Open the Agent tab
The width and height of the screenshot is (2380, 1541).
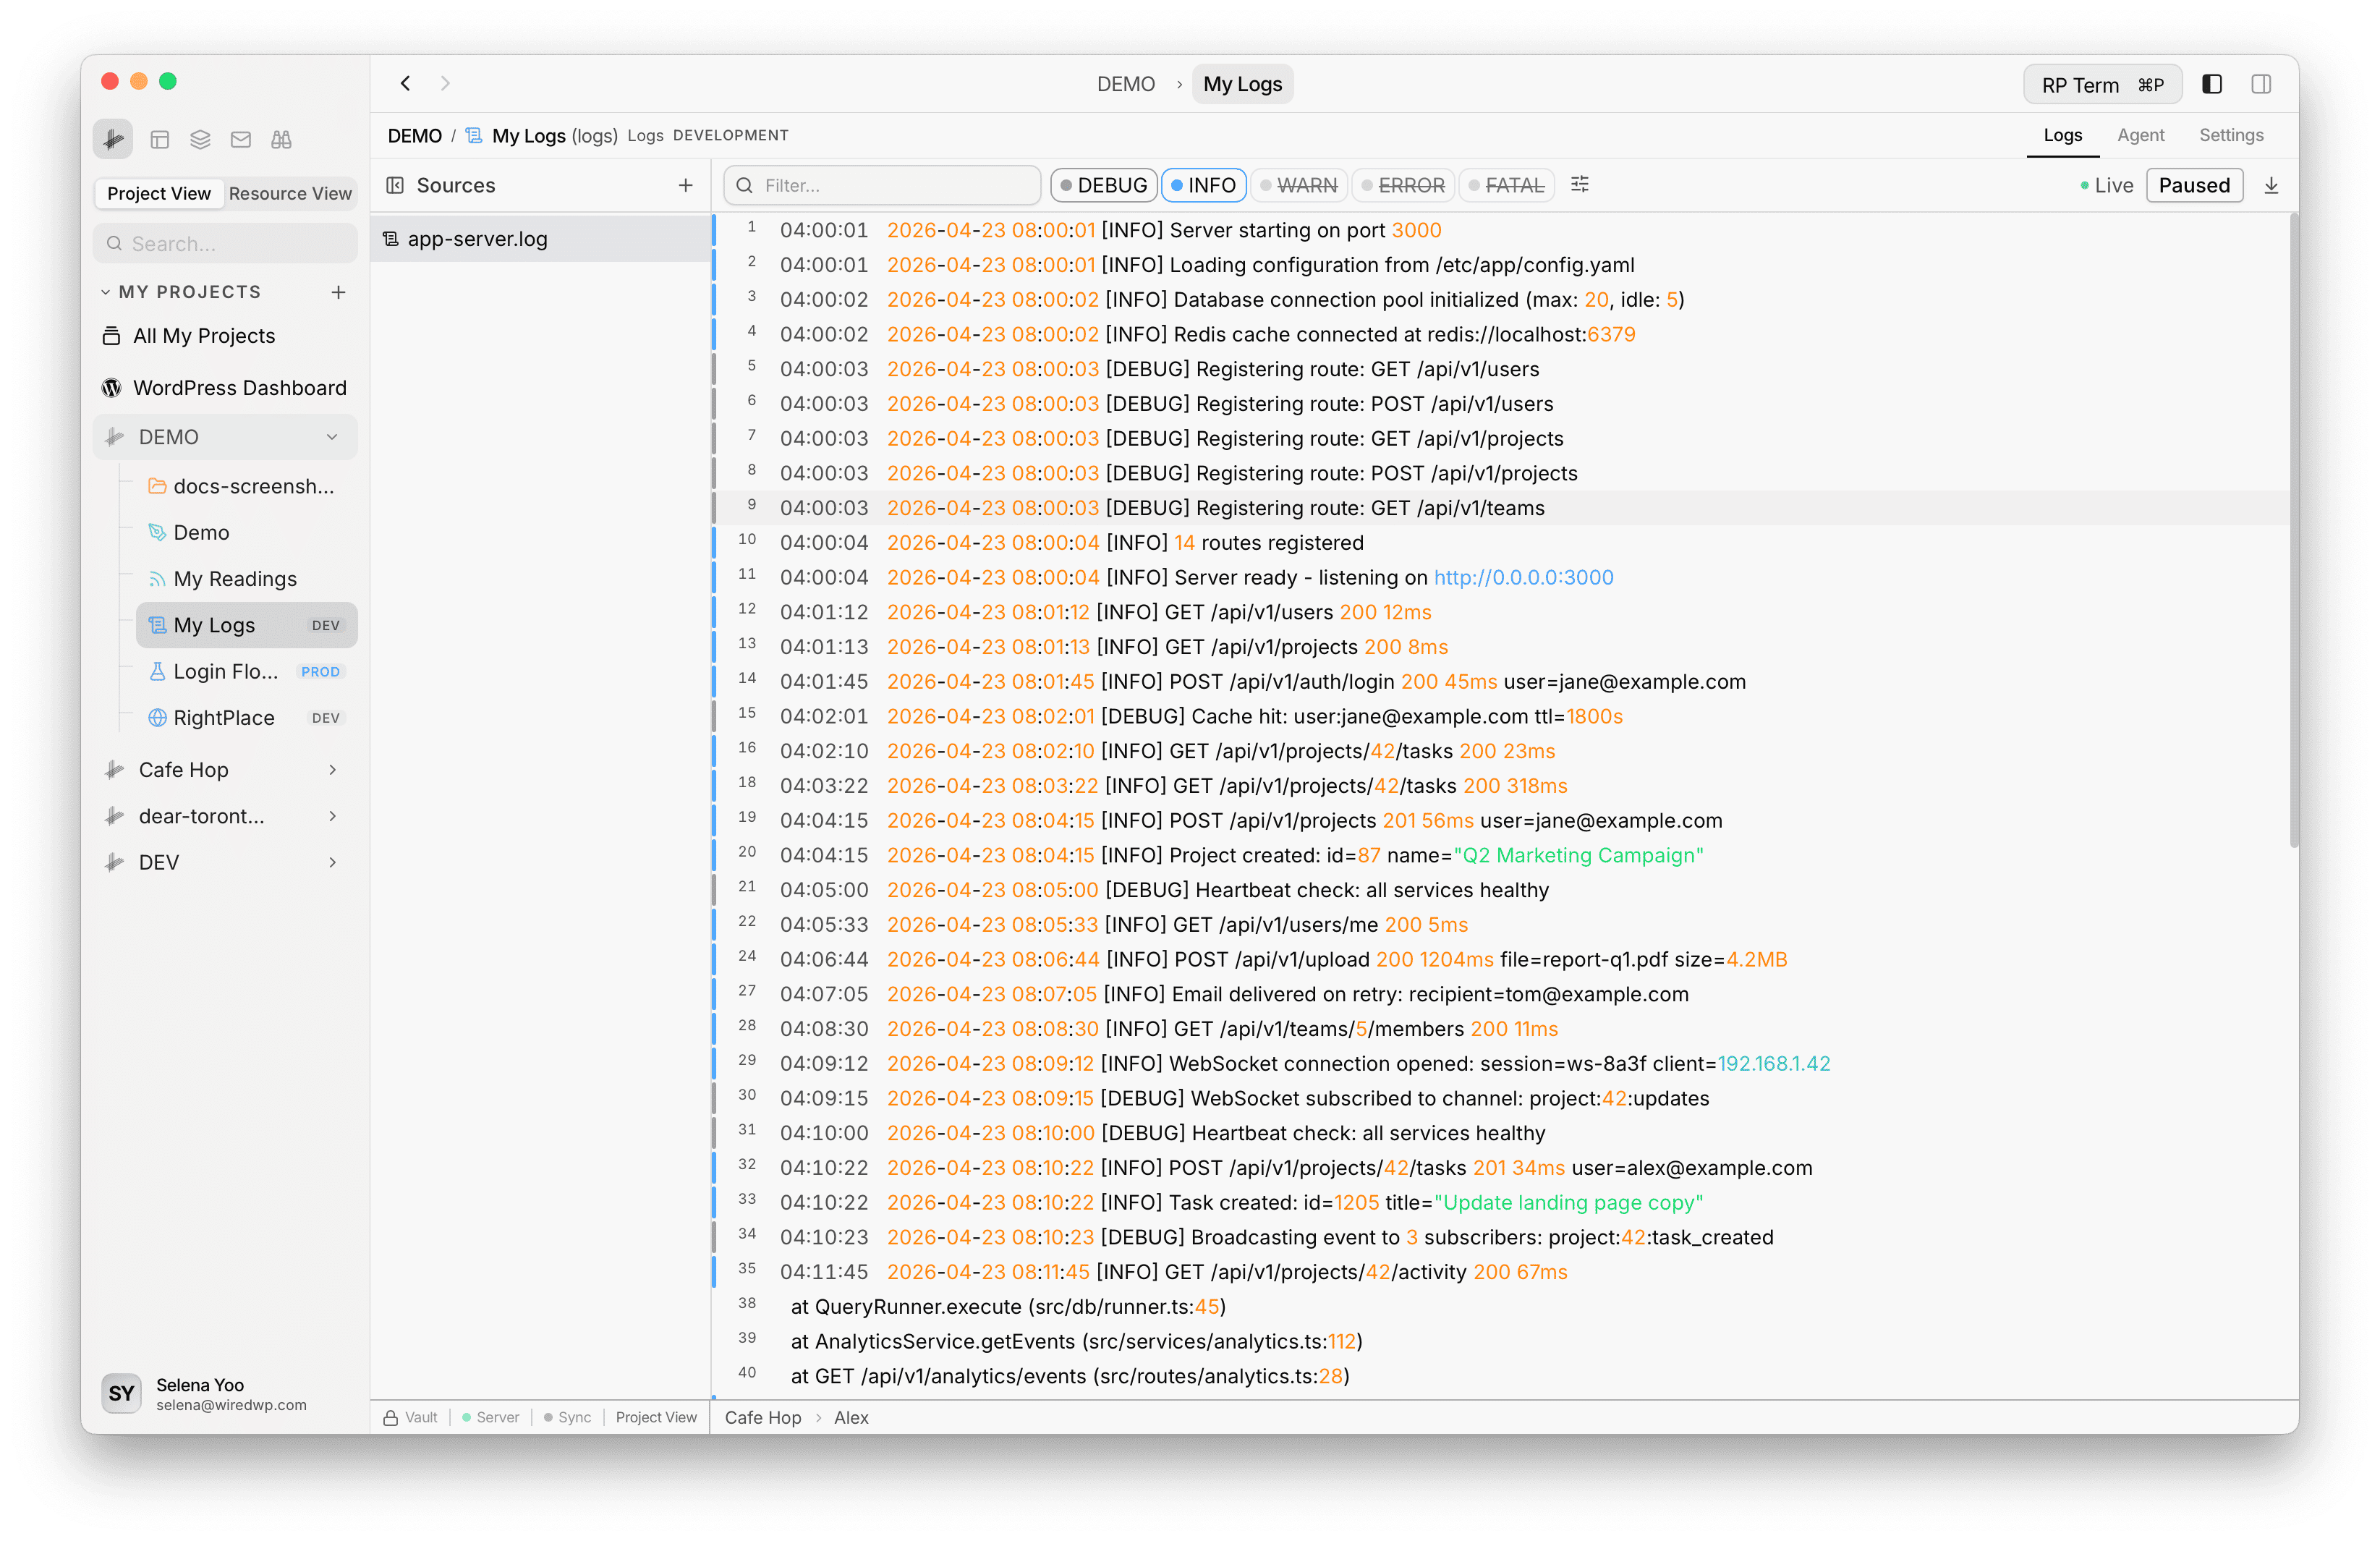[2140, 135]
